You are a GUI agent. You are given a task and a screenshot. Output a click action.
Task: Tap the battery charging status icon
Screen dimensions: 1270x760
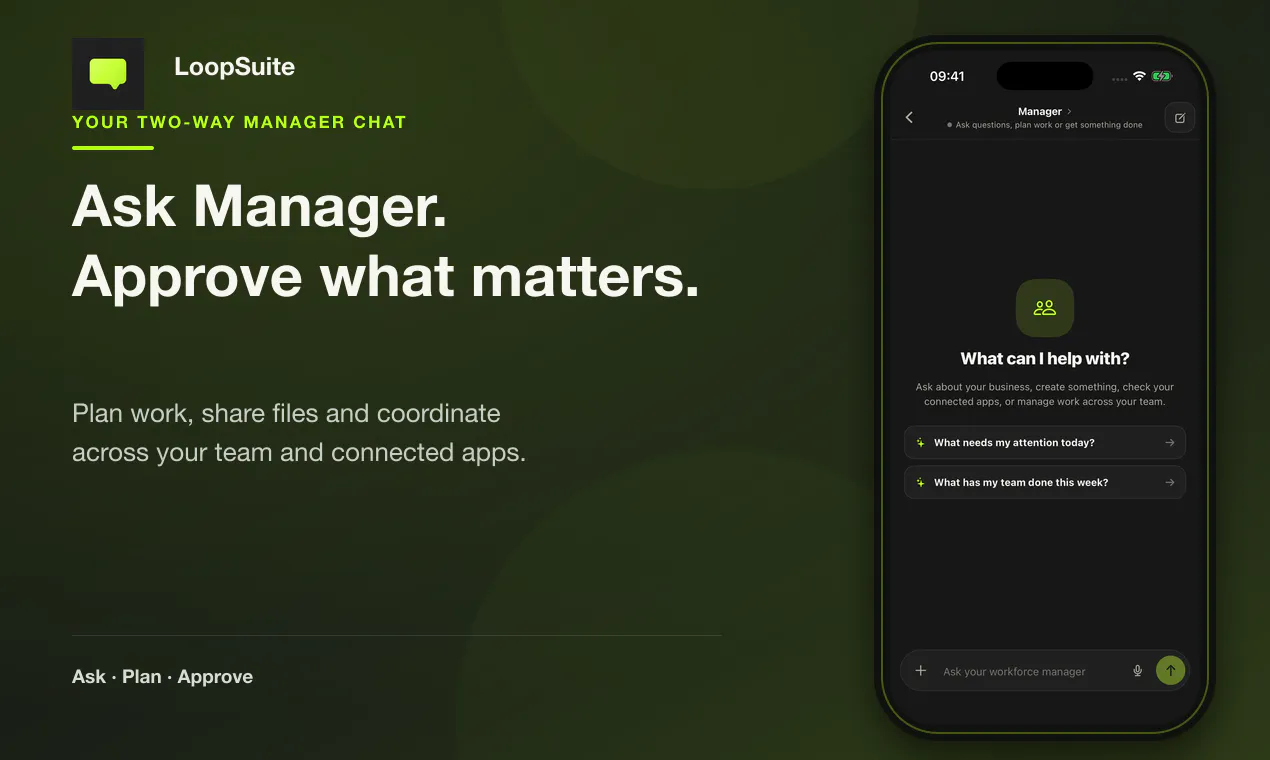1162,76
